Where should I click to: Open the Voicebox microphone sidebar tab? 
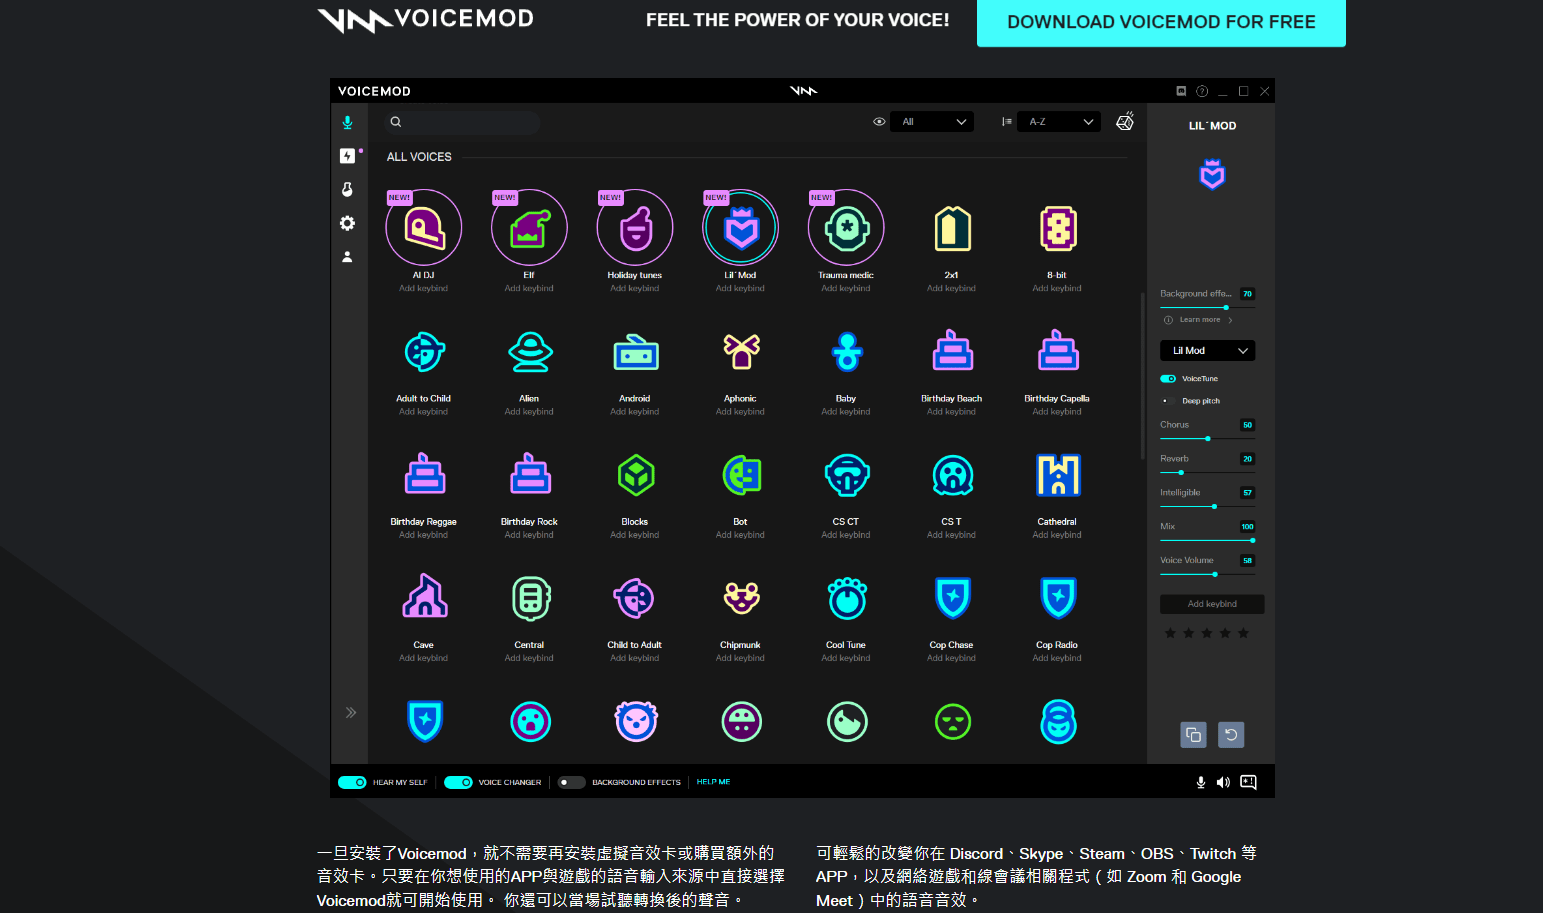(x=347, y=123)
